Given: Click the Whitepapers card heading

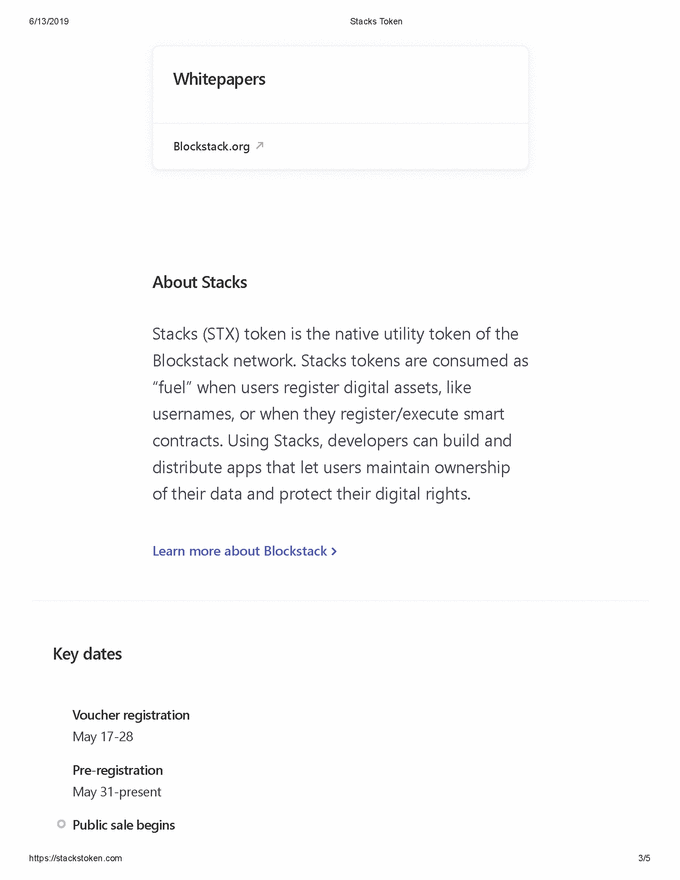Looking at the screenshot, I should click(x=219, y=79).
